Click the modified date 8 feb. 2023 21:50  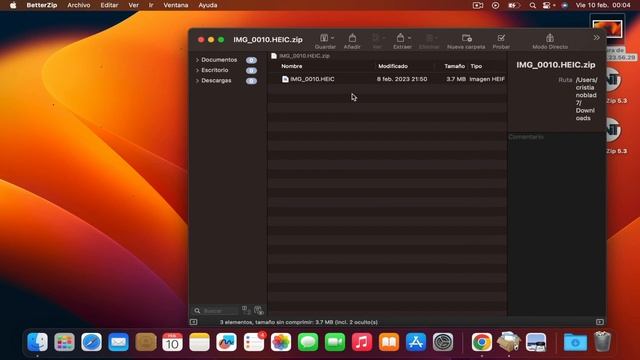(x=402, y=79)
